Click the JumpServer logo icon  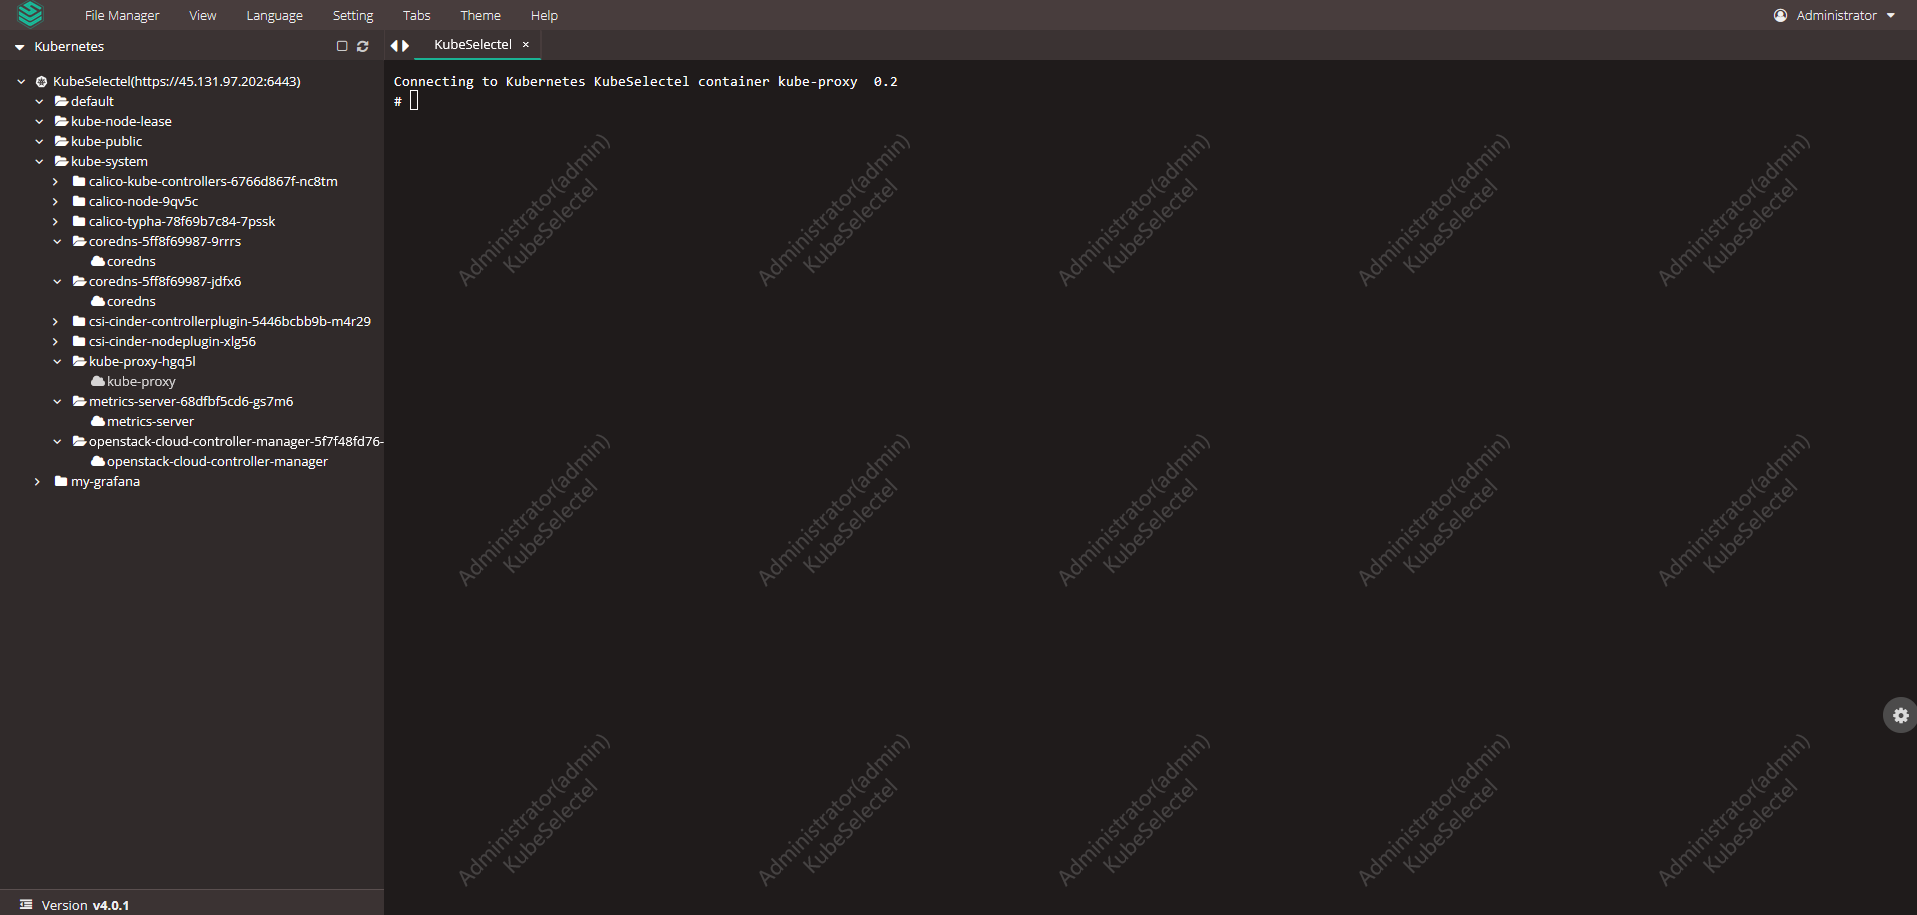click(x=31, y=14)
